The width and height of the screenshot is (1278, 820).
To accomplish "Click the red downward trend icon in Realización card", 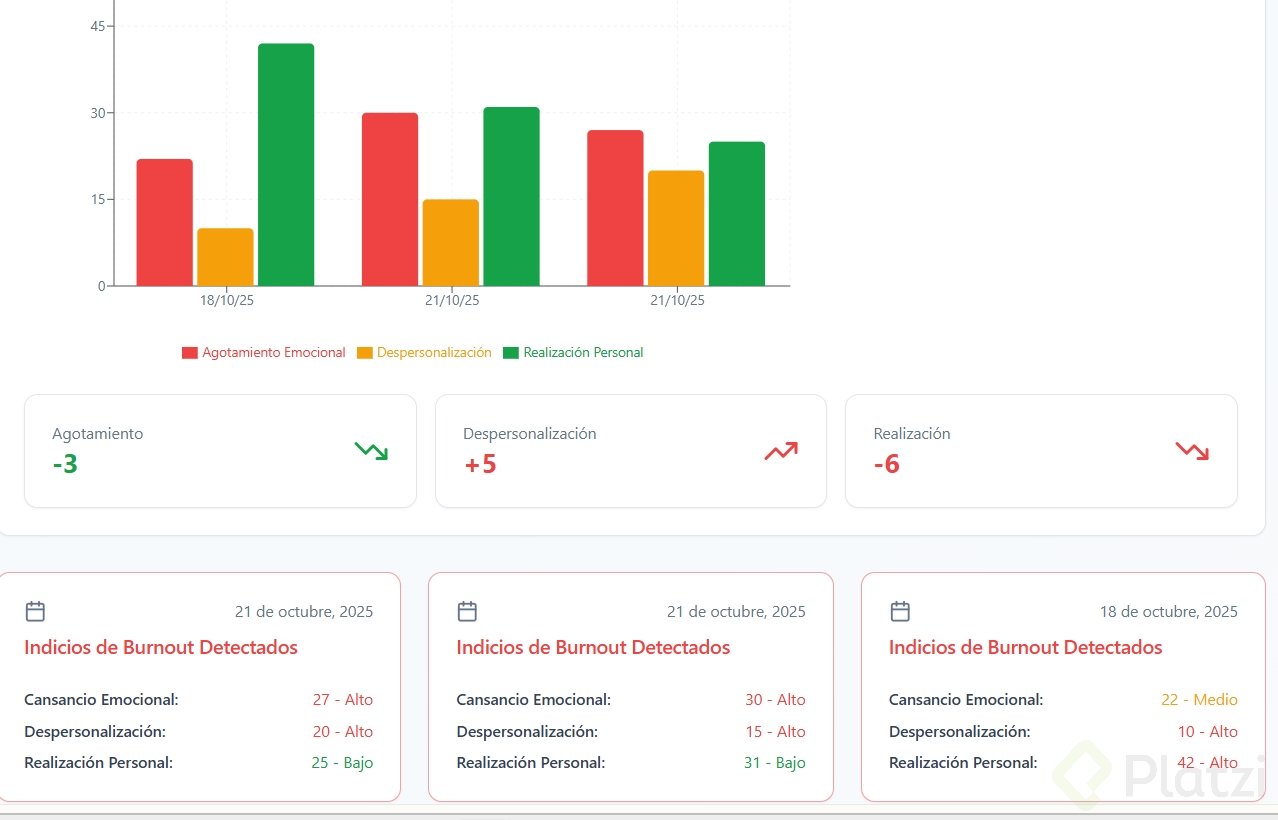I will click(x=1192, y=451).
